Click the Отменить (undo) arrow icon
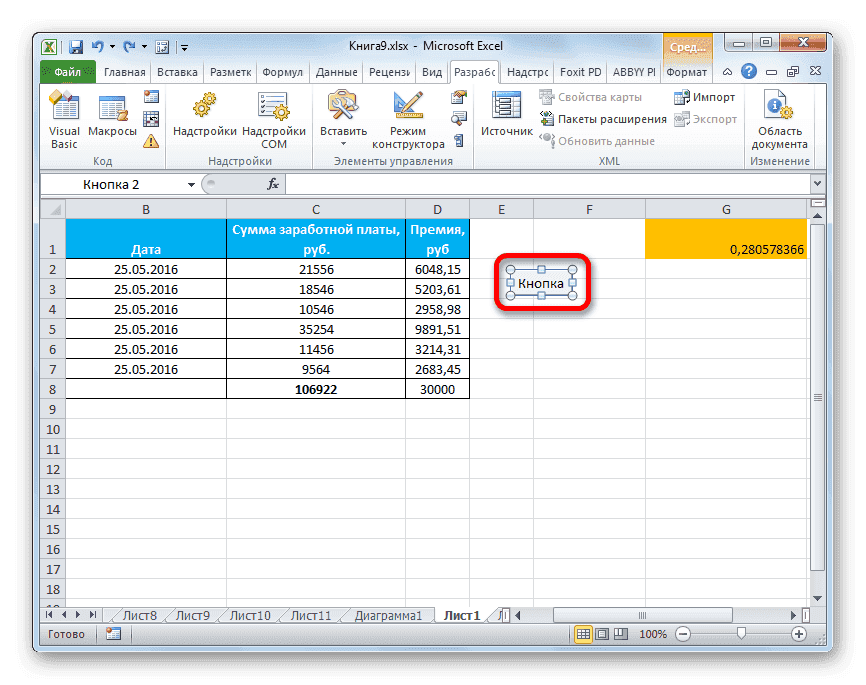 (96, 45)
